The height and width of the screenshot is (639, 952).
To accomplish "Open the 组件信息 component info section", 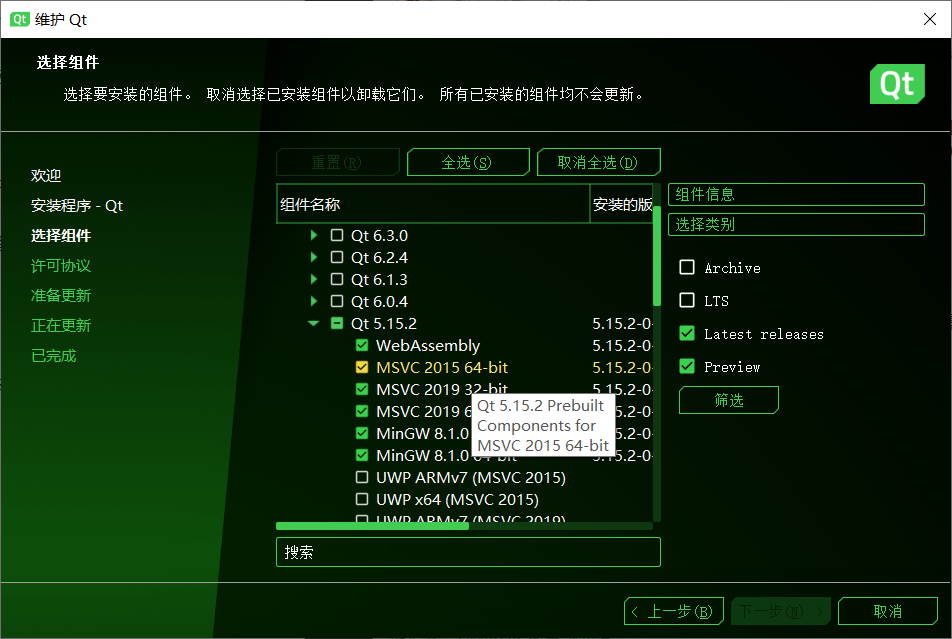I will coord(796,194).
